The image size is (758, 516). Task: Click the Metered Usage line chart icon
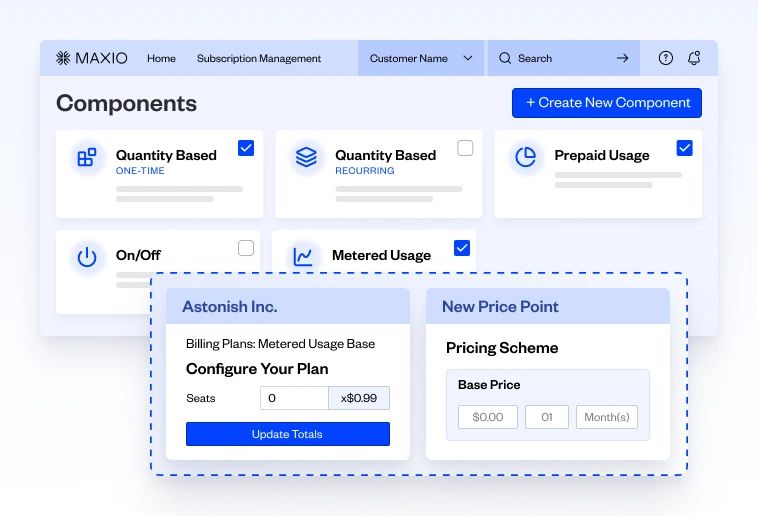tap(303, 257)
